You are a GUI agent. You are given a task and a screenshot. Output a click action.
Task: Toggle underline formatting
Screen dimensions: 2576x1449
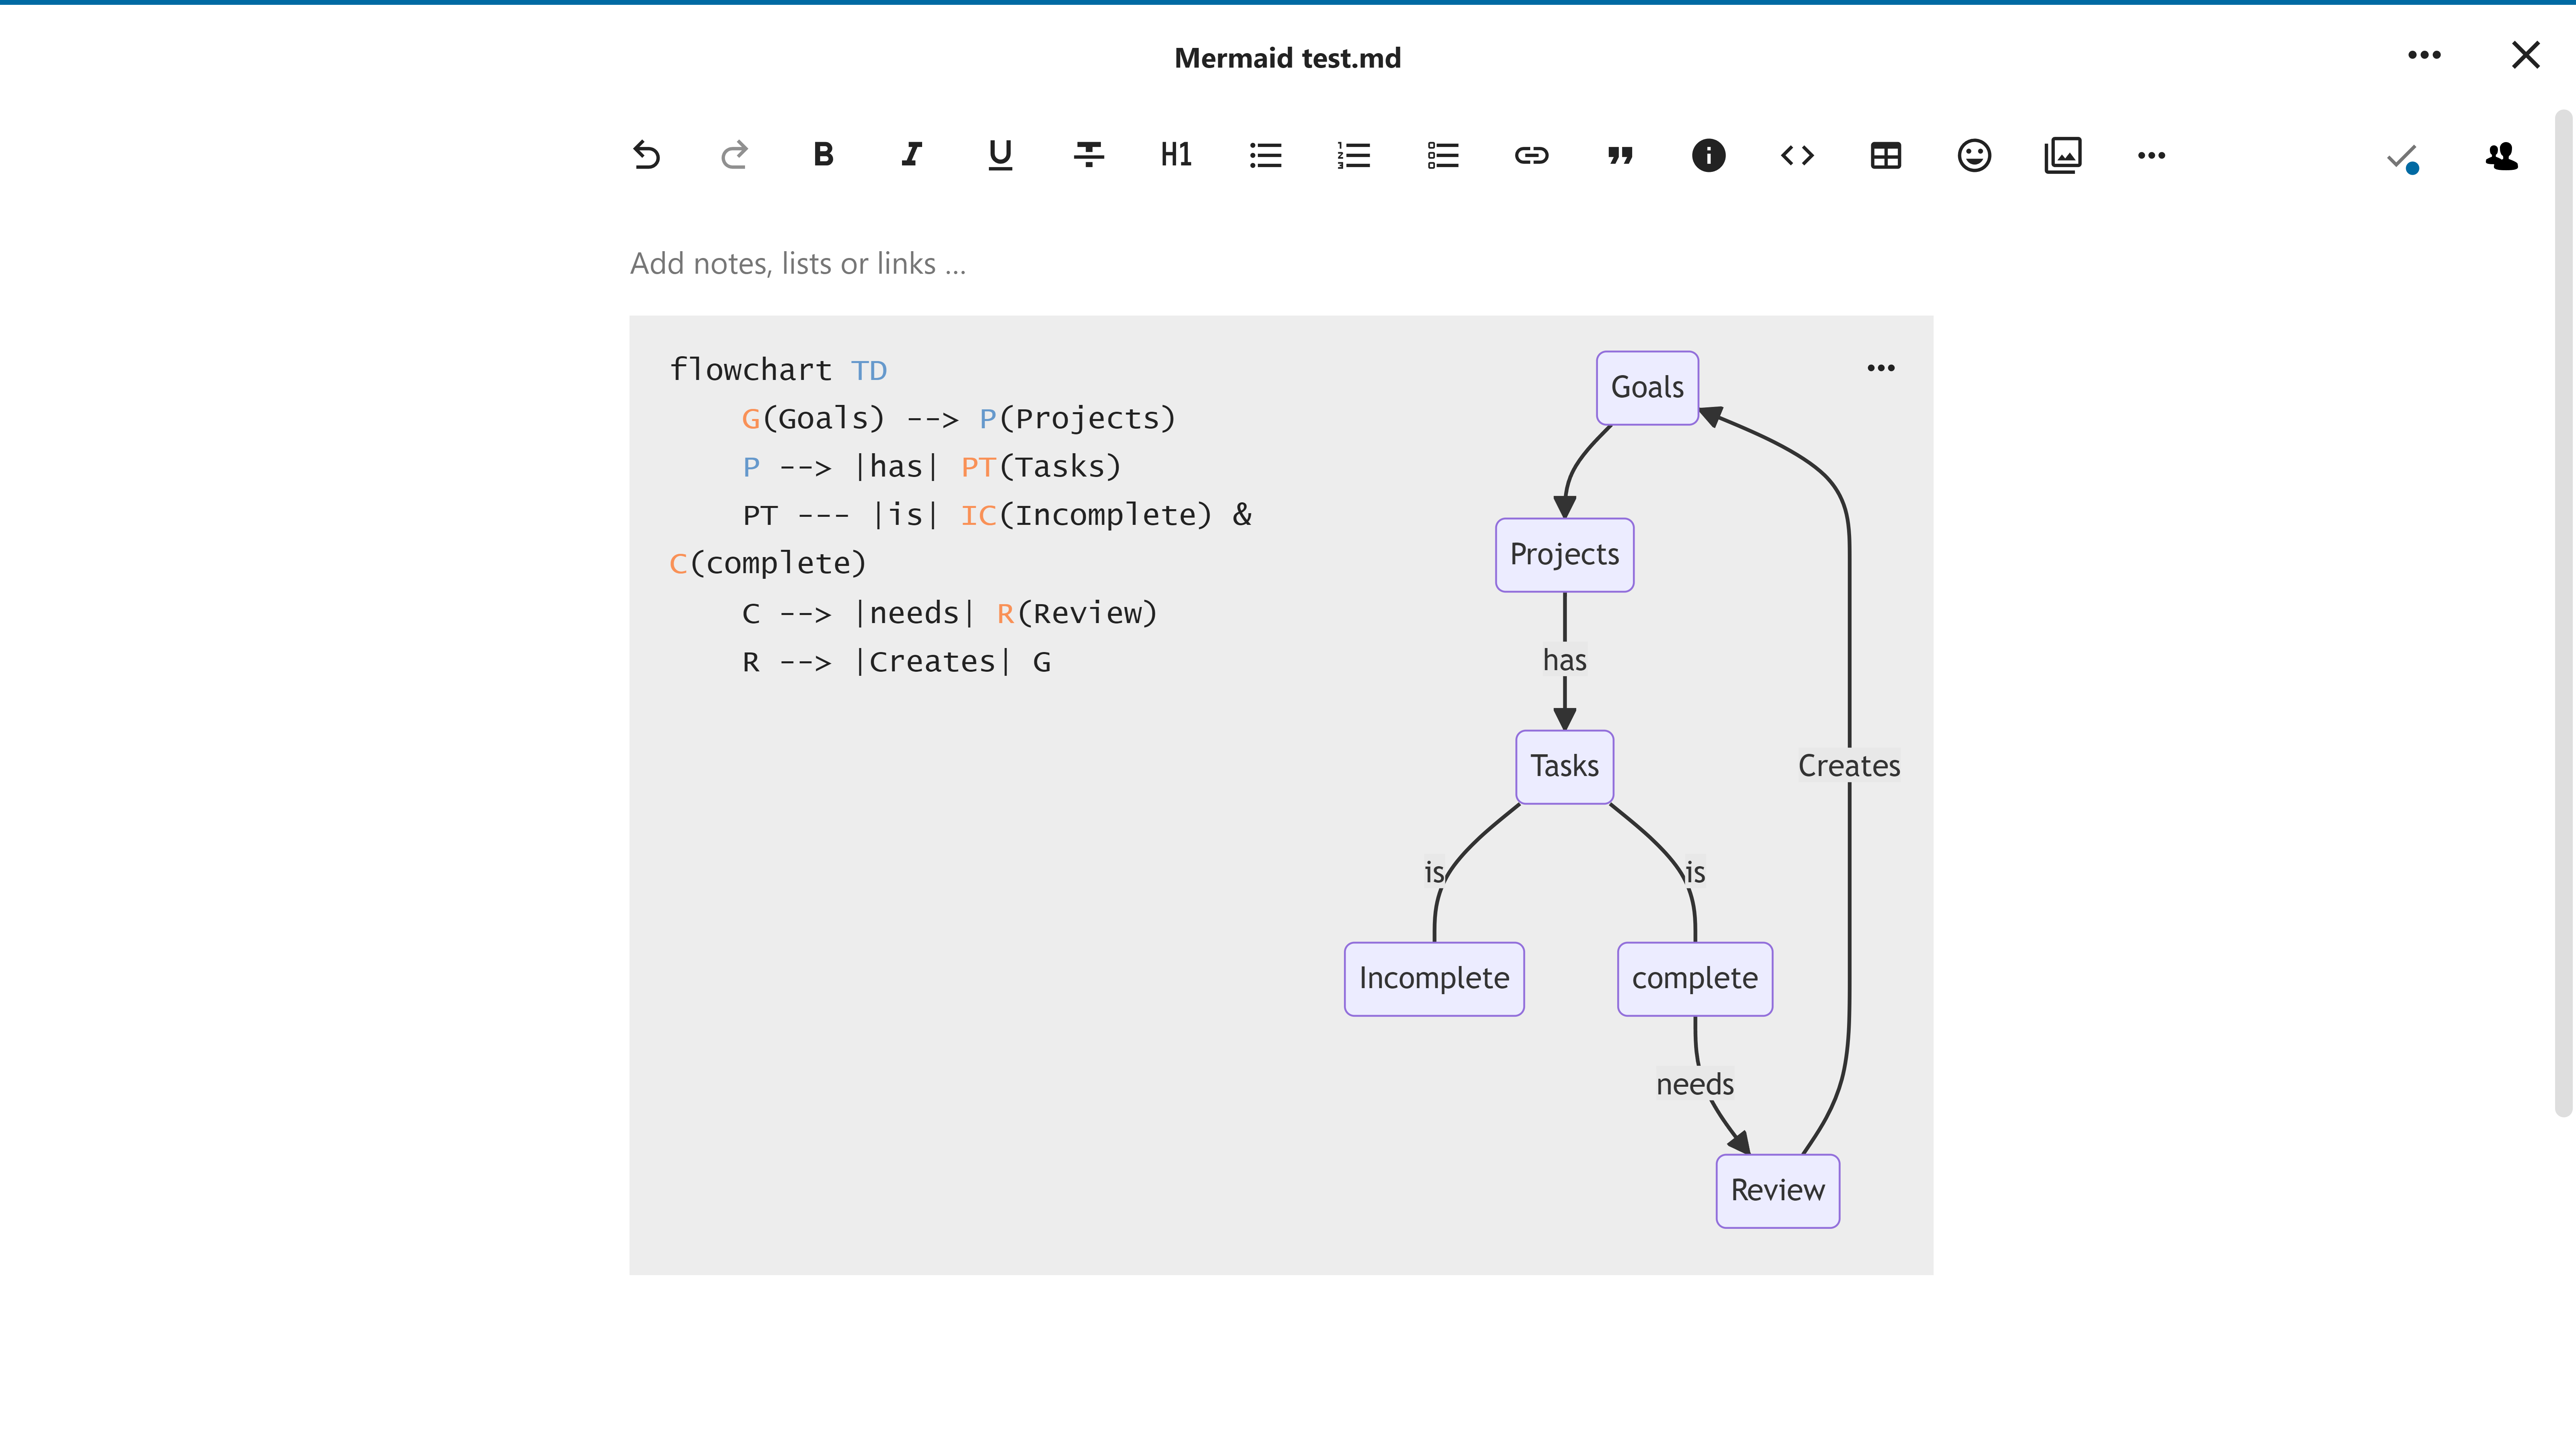click(x=1000, y=155)
